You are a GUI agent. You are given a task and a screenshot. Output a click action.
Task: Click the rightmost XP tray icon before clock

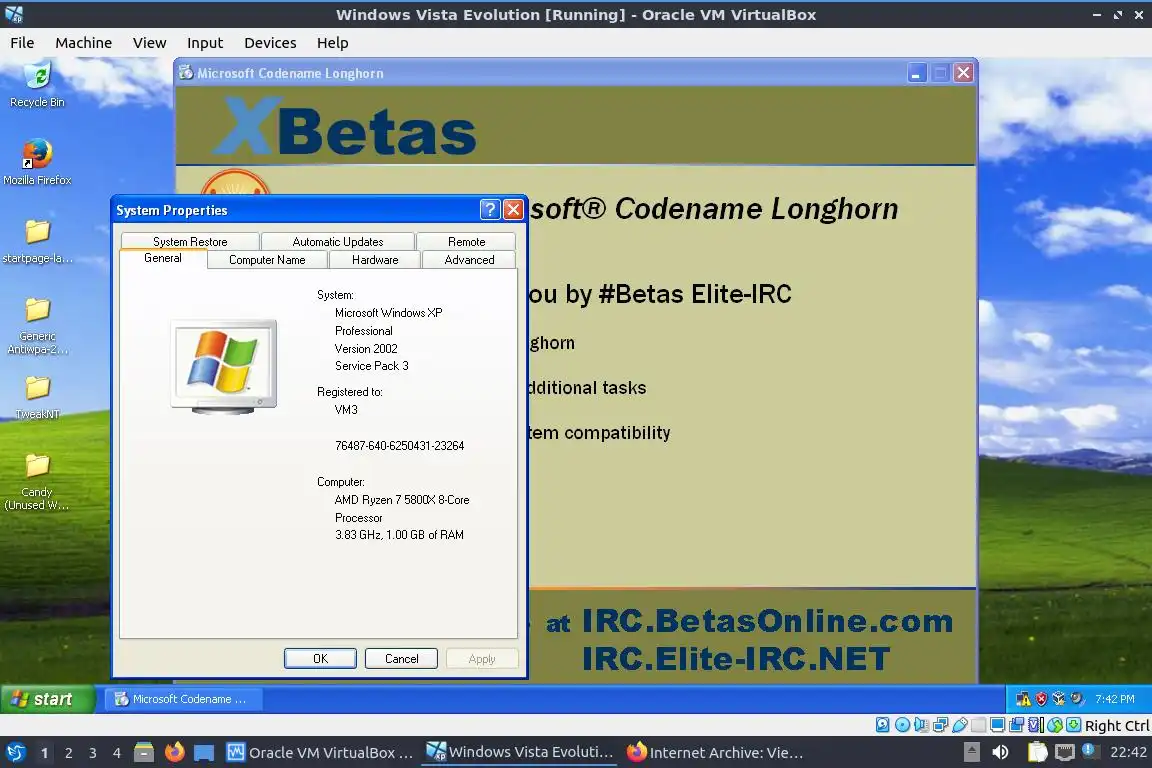coord(1077,699)
